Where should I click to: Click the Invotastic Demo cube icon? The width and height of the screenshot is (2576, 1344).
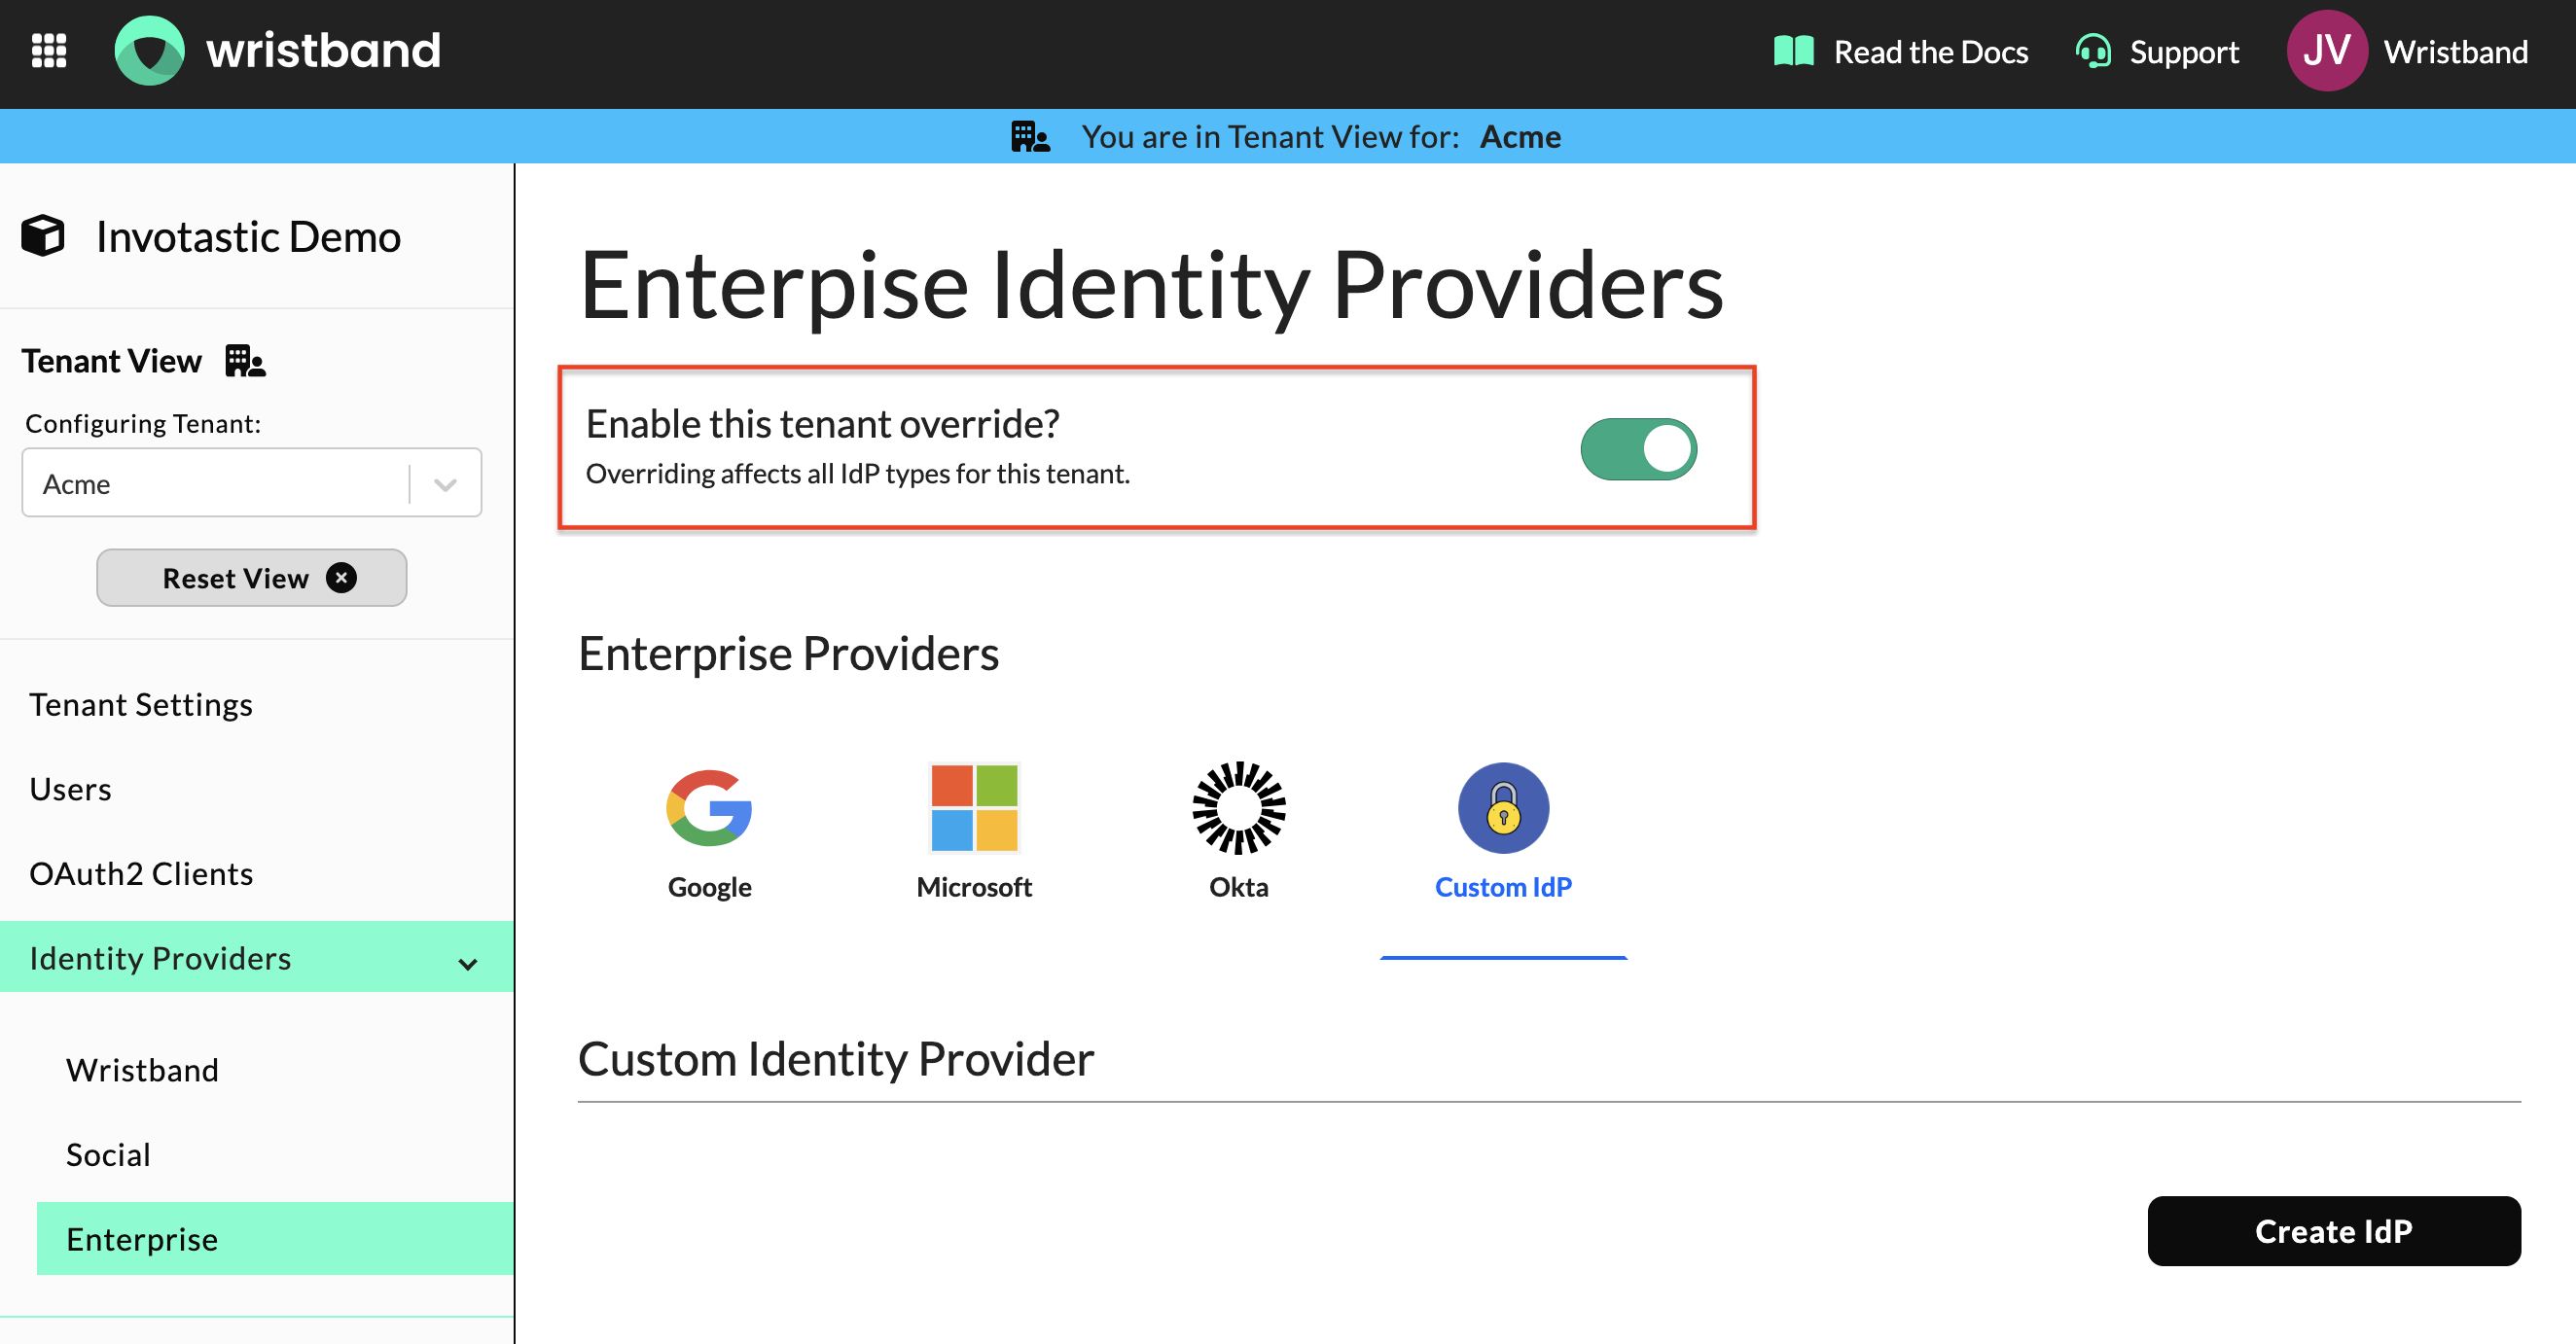(43, 236)
